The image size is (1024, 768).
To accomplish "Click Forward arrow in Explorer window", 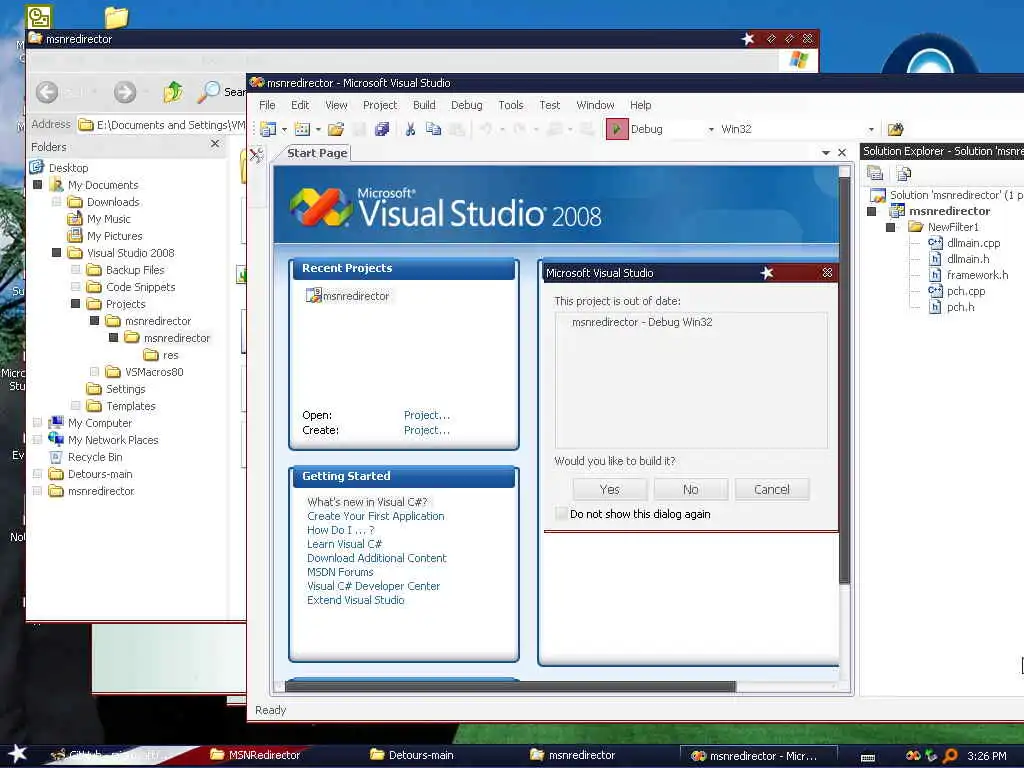I will pyautogui.click(x=125, y=92).
